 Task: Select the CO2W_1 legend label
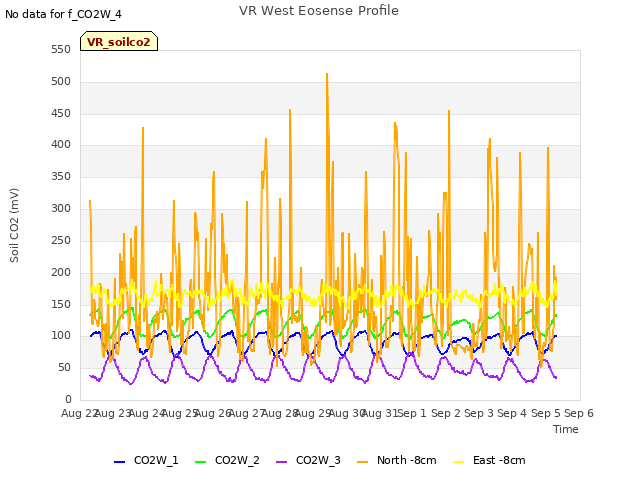156,460
